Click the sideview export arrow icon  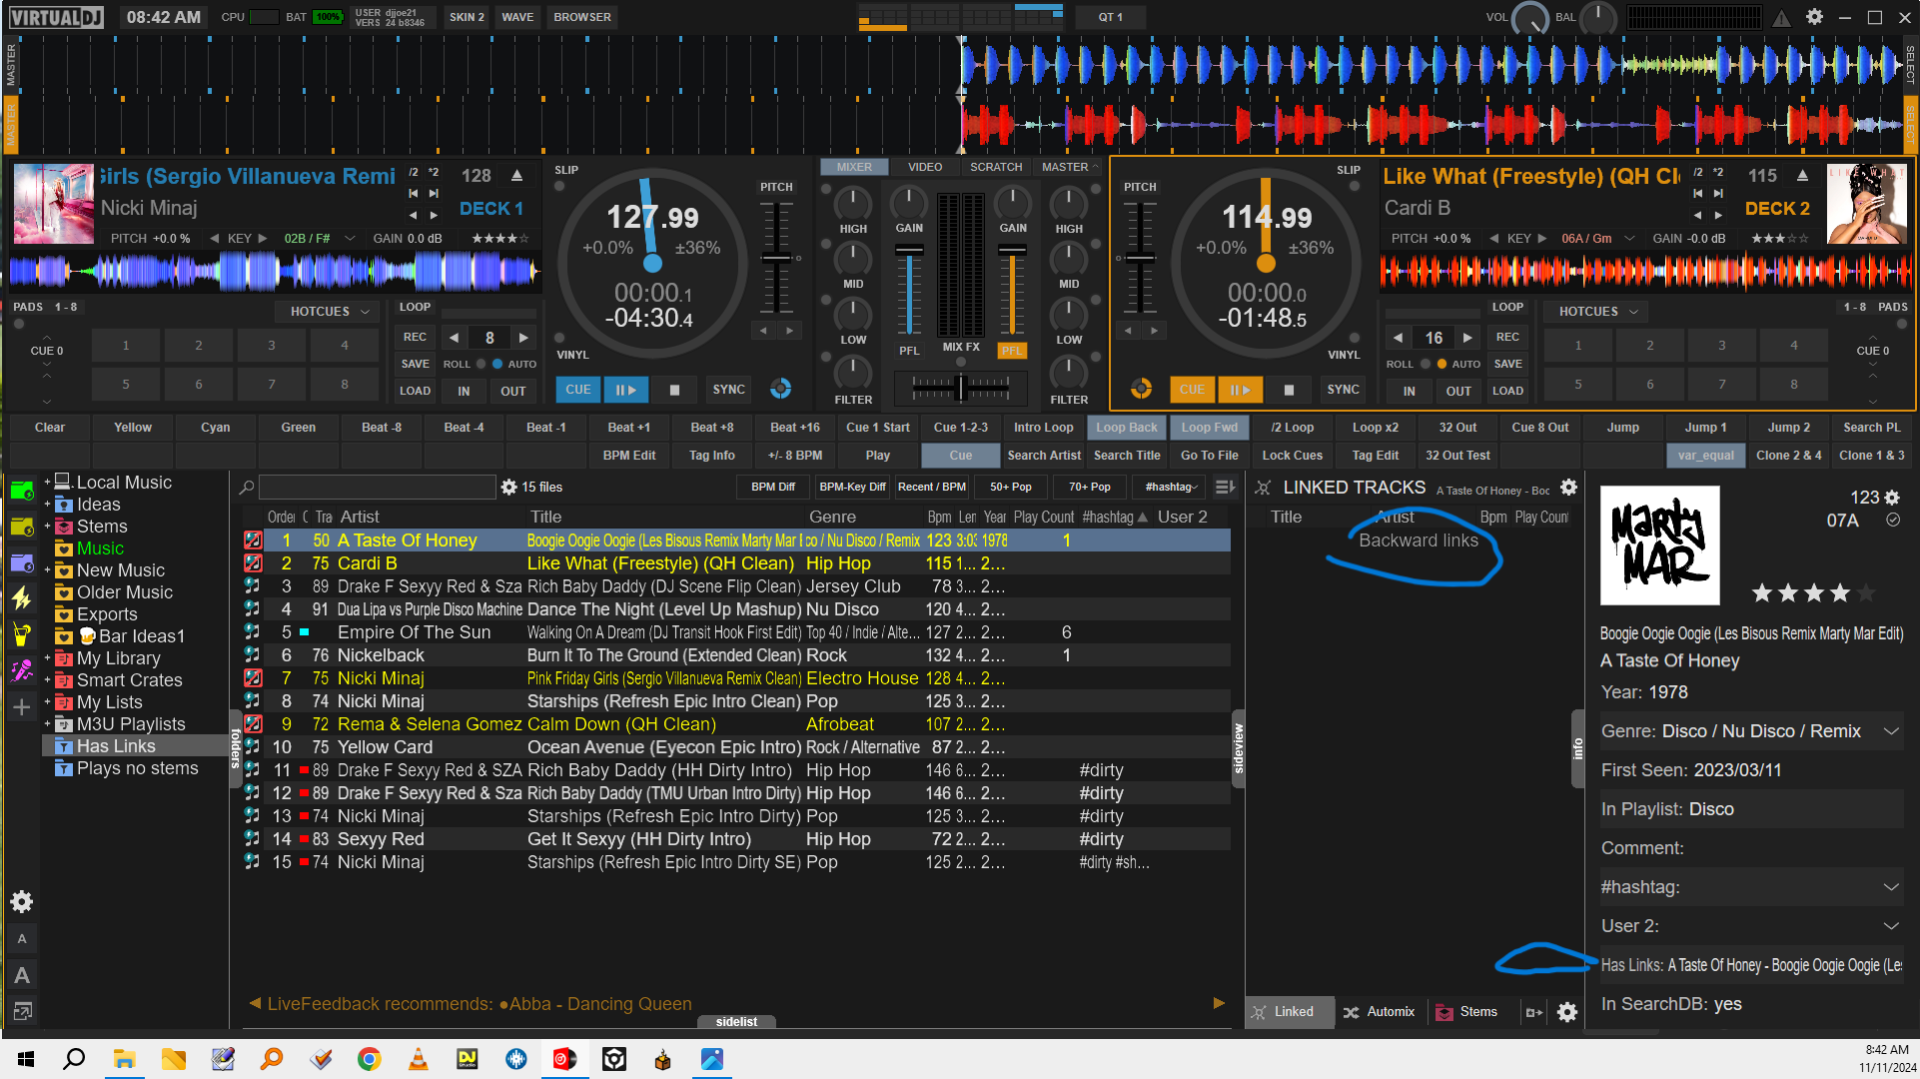(1533, 1013)
